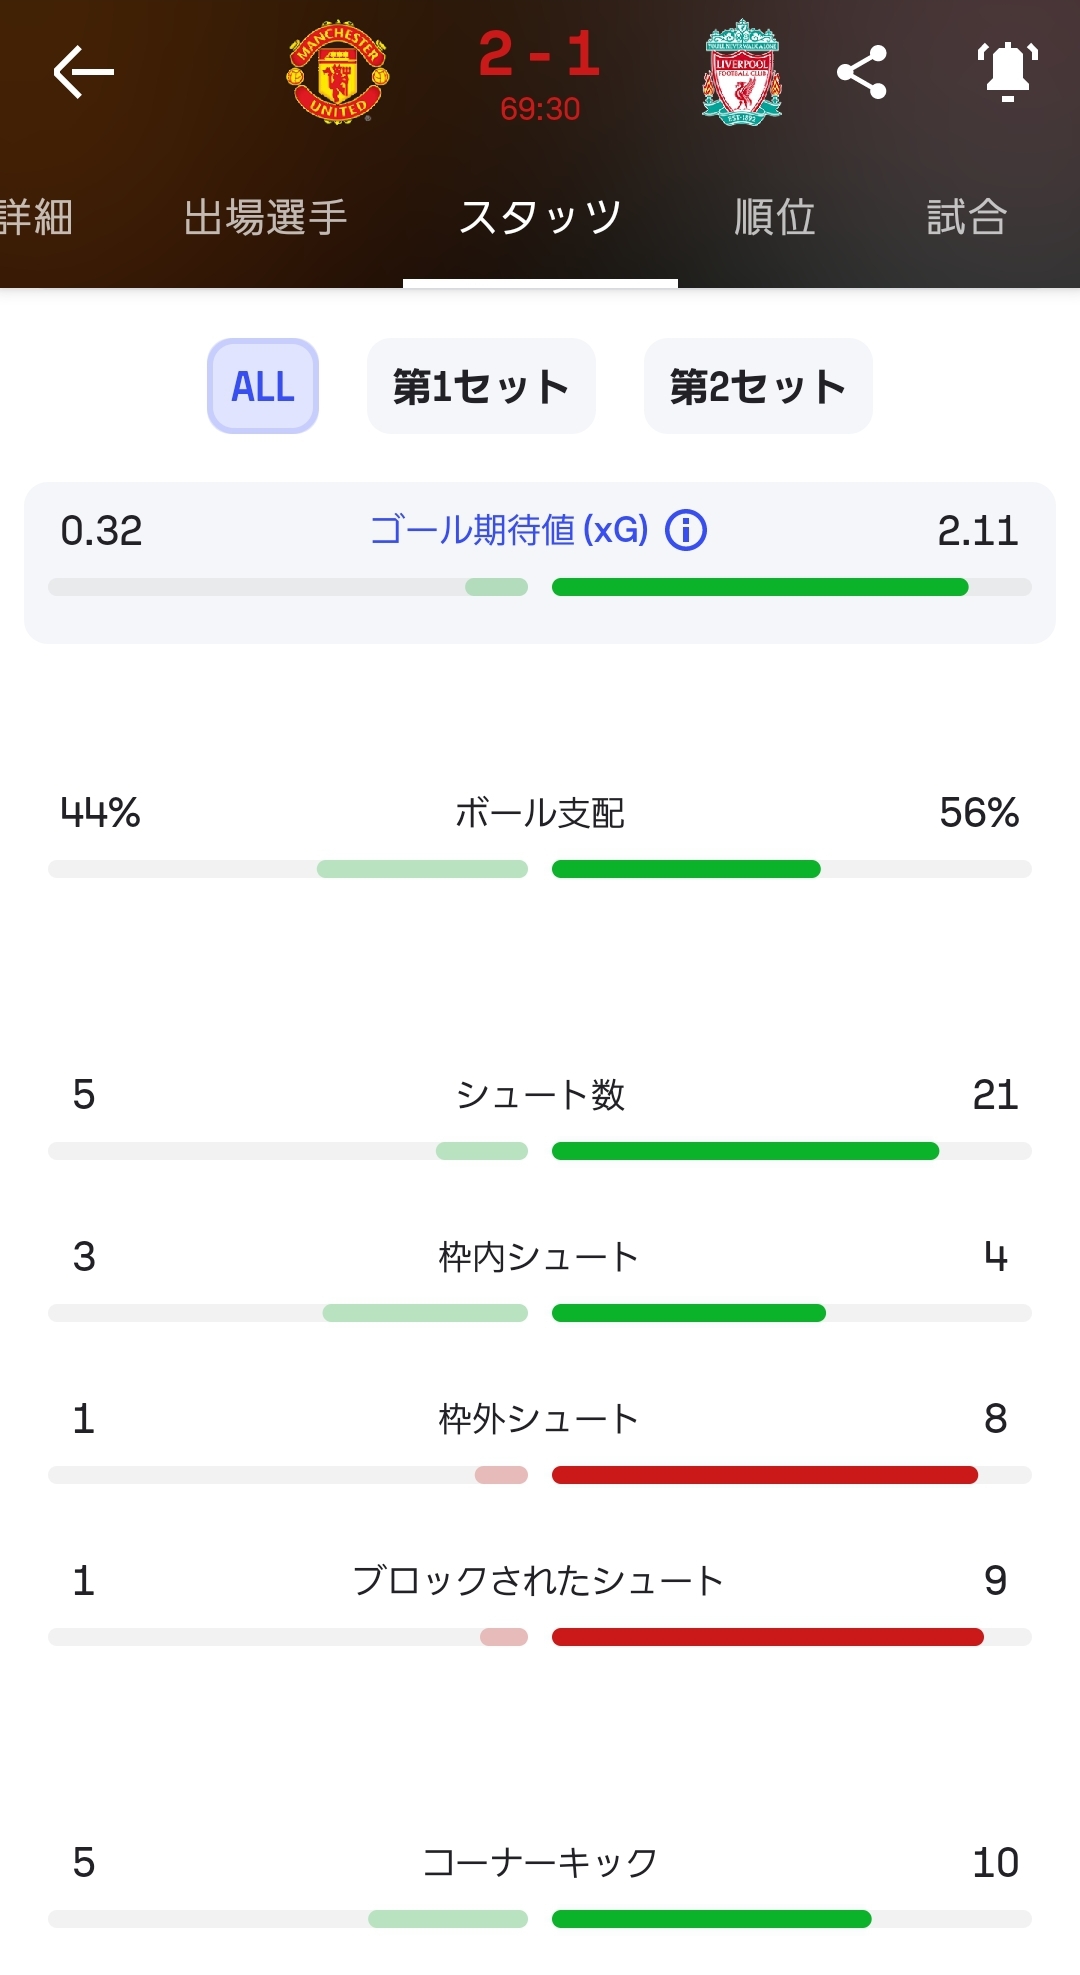
Task: Open the スタッツ tab
Action: (x=540, y=217)
